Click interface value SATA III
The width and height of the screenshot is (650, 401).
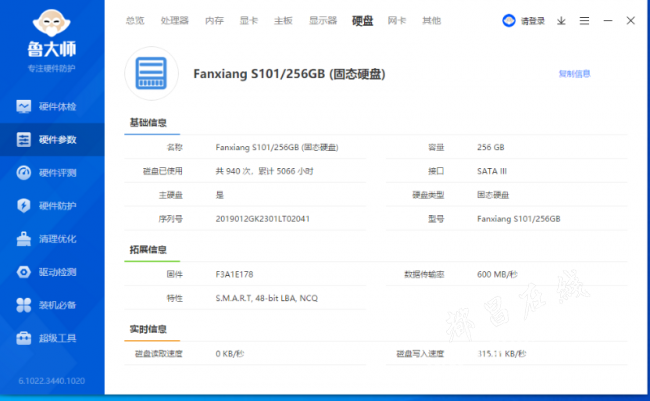[x=492, y=171]
